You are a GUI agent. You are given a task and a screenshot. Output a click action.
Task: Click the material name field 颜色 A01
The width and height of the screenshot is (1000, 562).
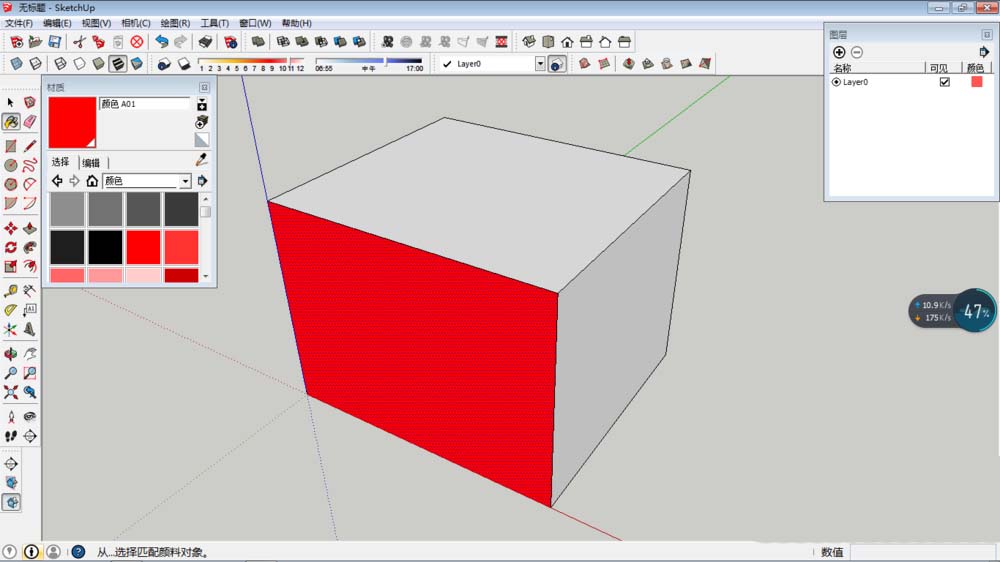click(144, 103)
